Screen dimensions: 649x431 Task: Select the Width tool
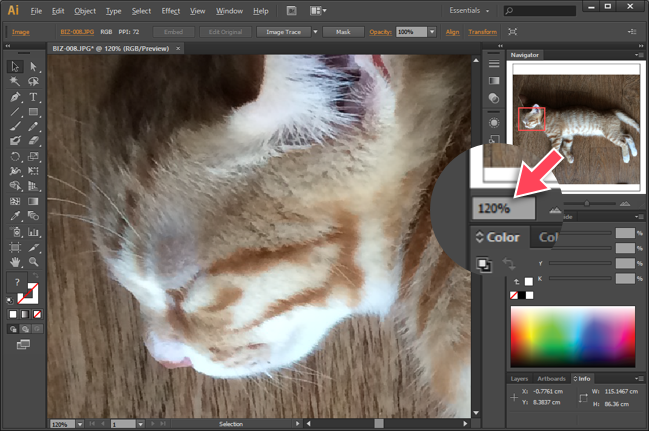(x=15, y=171)
